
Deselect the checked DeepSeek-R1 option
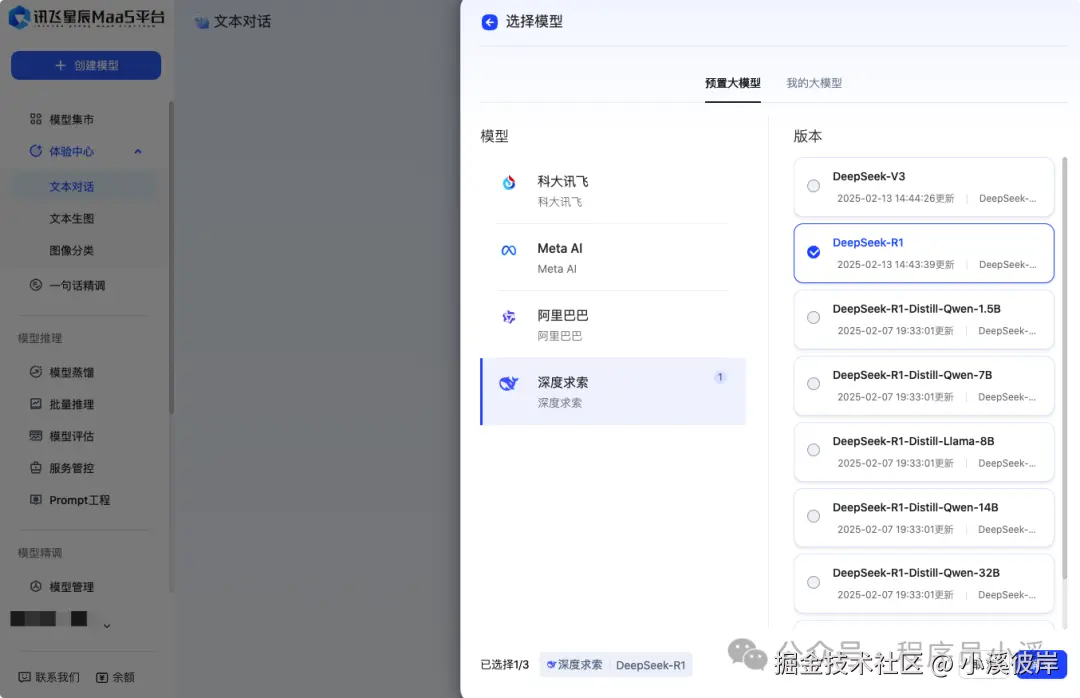click(x=813, y=252)
